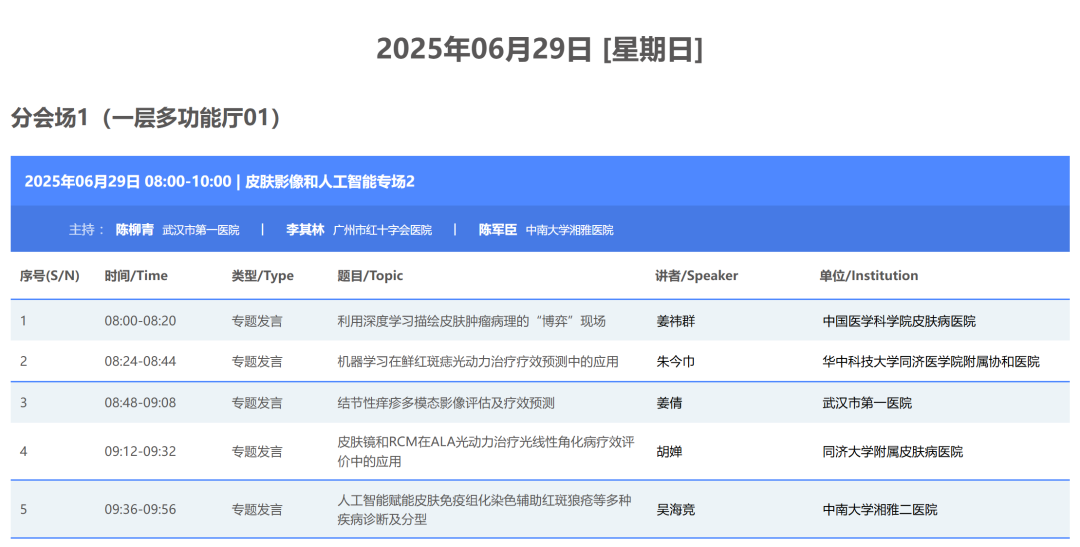Click column header 题目/Topic
Screen dimensions: 1080x547
tap(370, 276)
